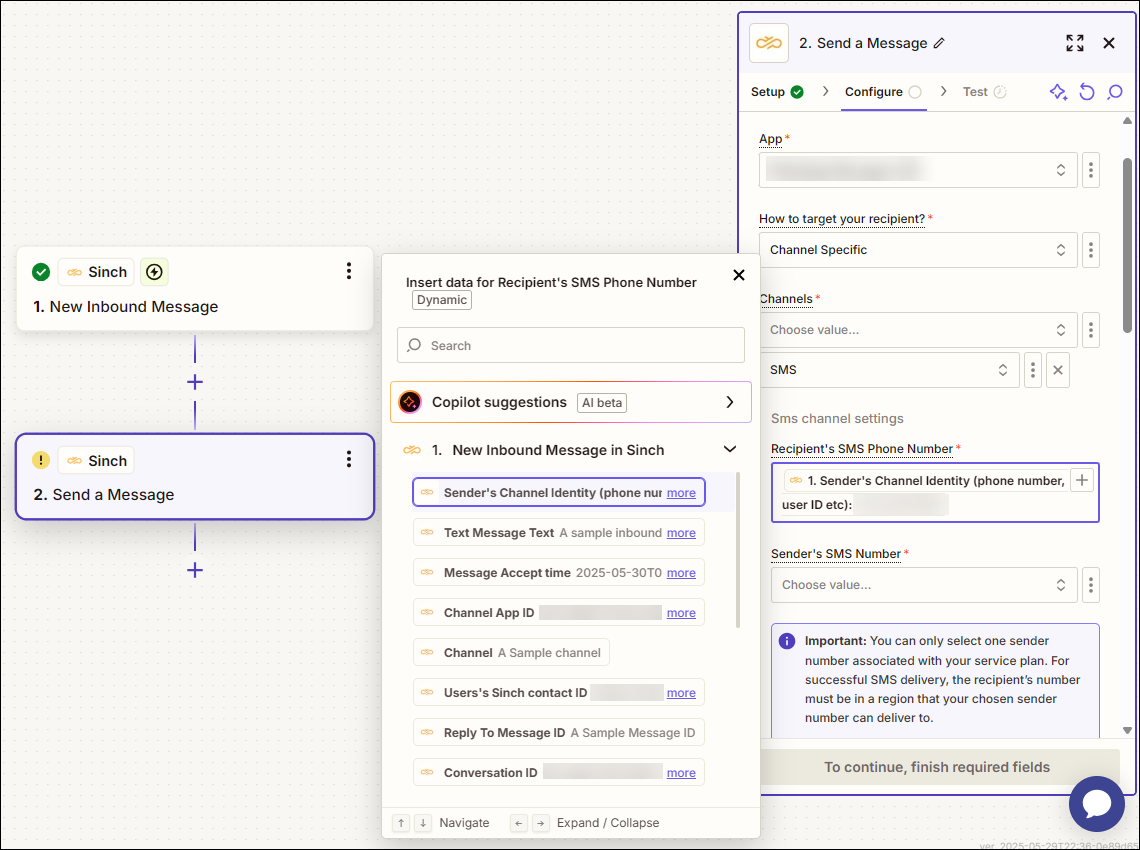Click the circled plus icon on New Inbound Message

pyautogui.click(x=154, y=271)
